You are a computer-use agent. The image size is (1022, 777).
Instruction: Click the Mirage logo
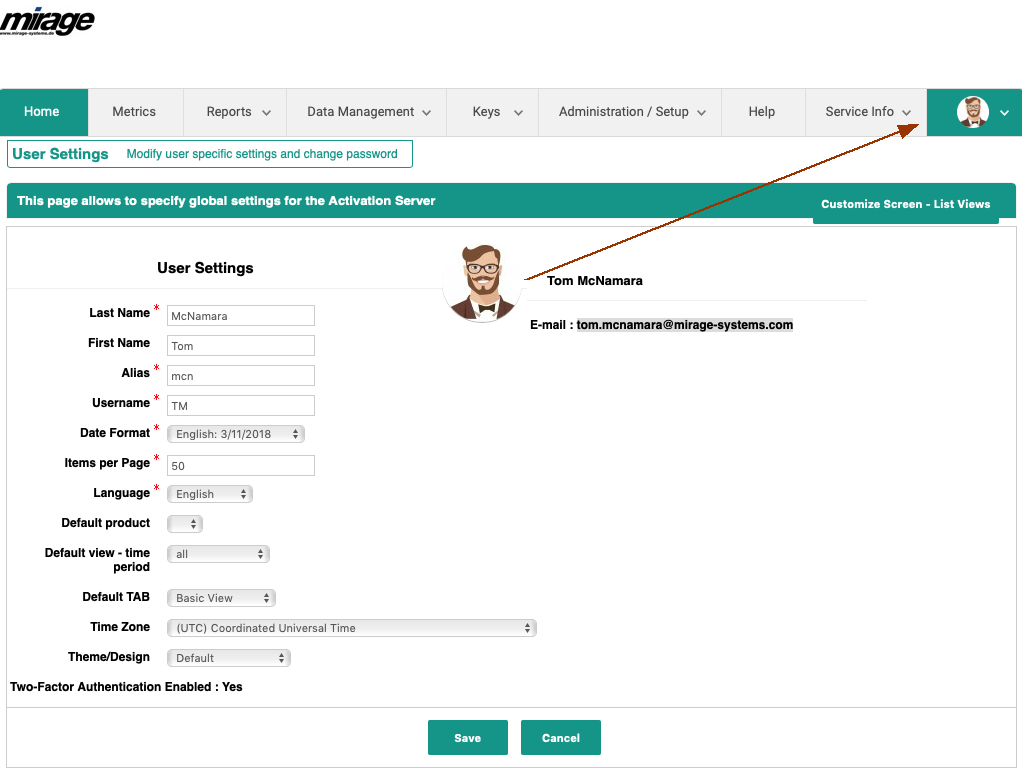click(48, 20)
